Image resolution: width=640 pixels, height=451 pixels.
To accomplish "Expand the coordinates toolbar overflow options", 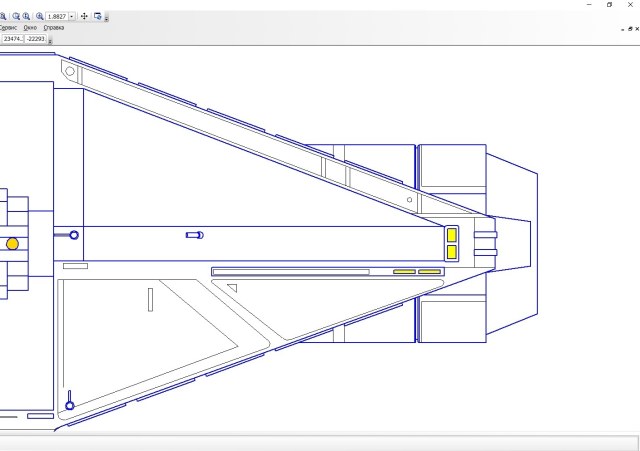I will point(49,41).
